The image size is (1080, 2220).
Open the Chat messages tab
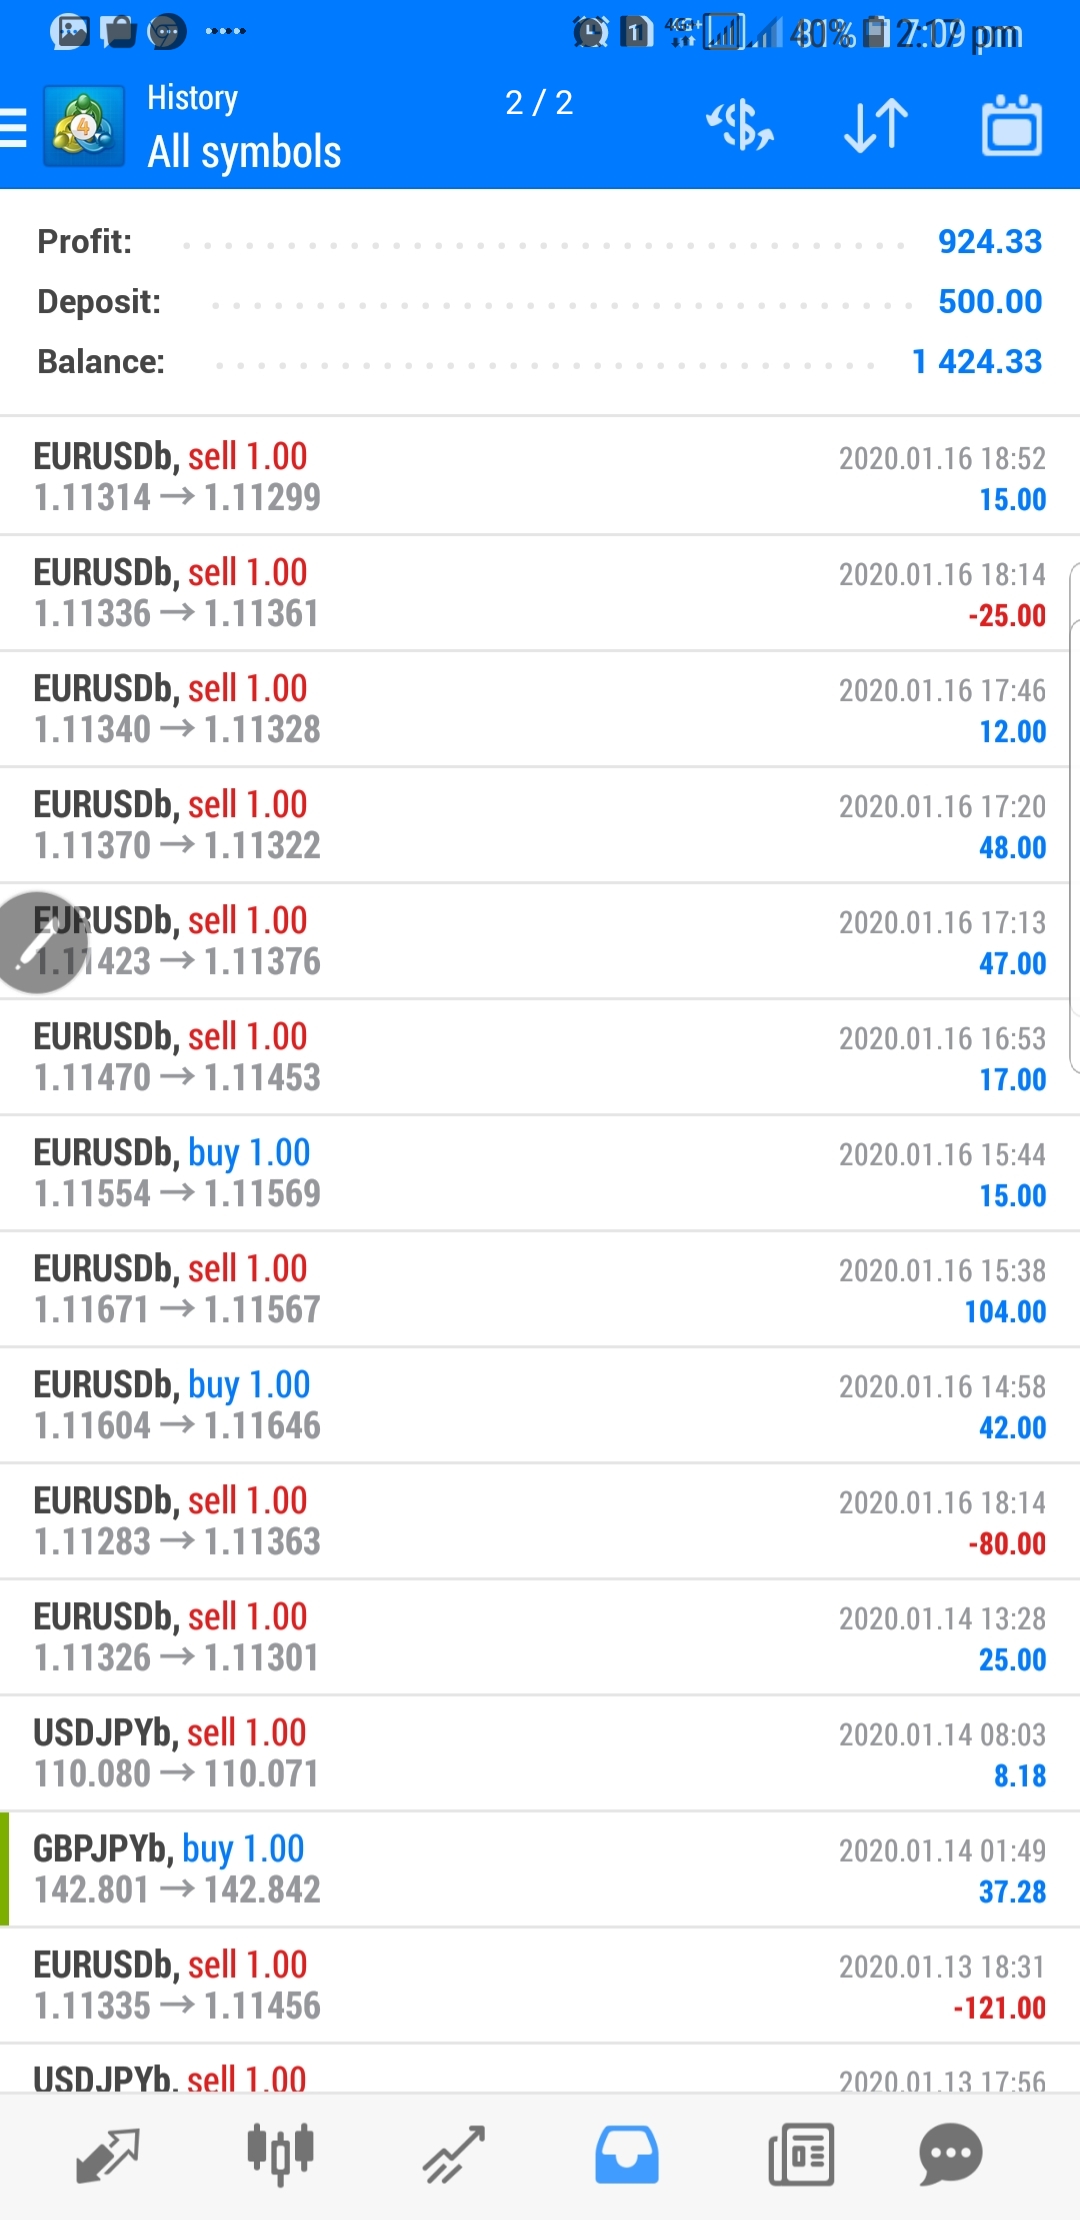(950, 2154)
